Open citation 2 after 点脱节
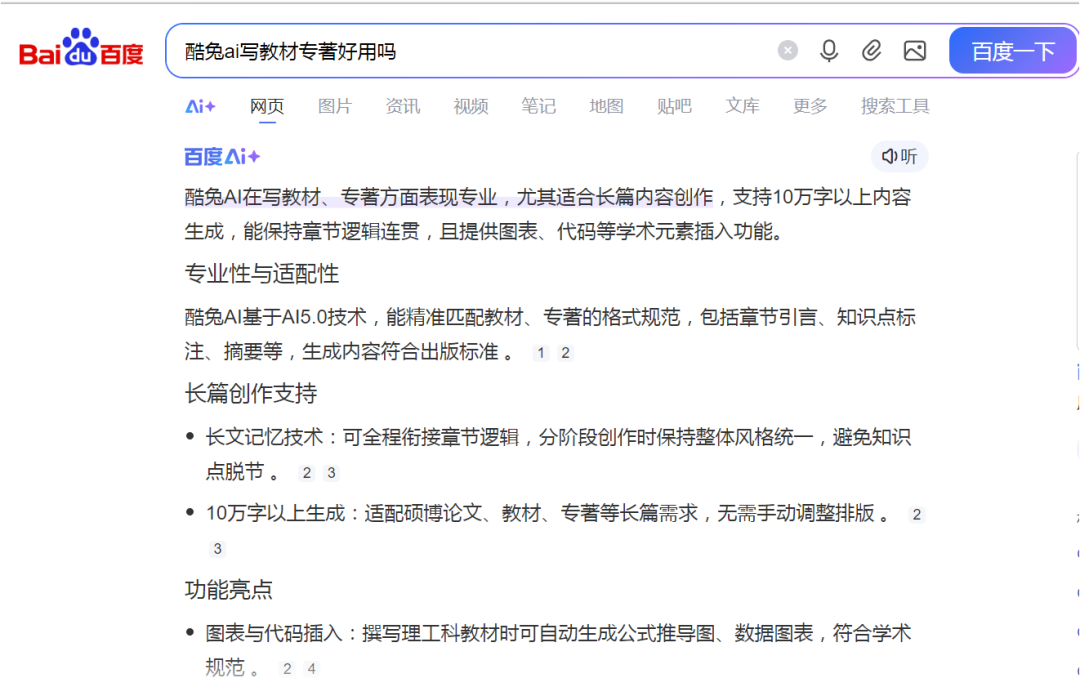The height and width of the screenshot is (696, 1080). (x=307, y=473)
